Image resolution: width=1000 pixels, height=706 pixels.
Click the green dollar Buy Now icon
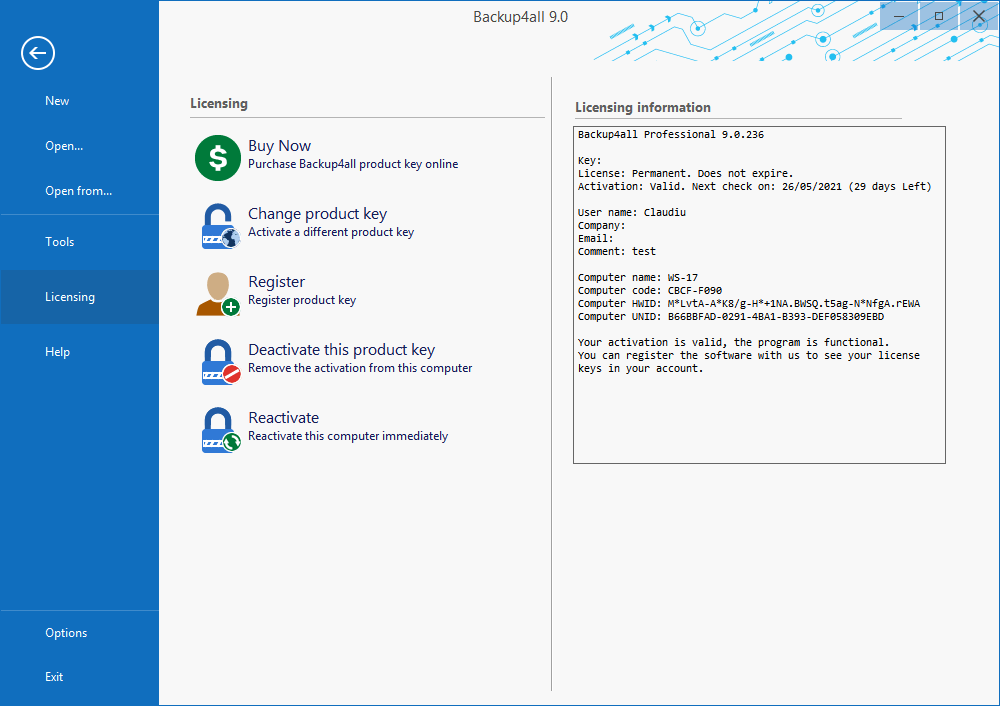point(217,158)
